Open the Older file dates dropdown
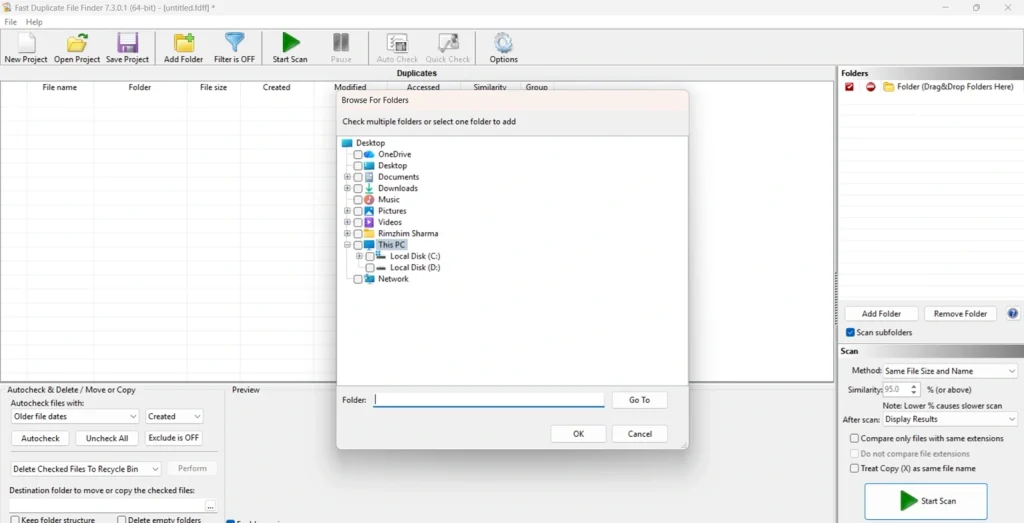 click(75, 416)
